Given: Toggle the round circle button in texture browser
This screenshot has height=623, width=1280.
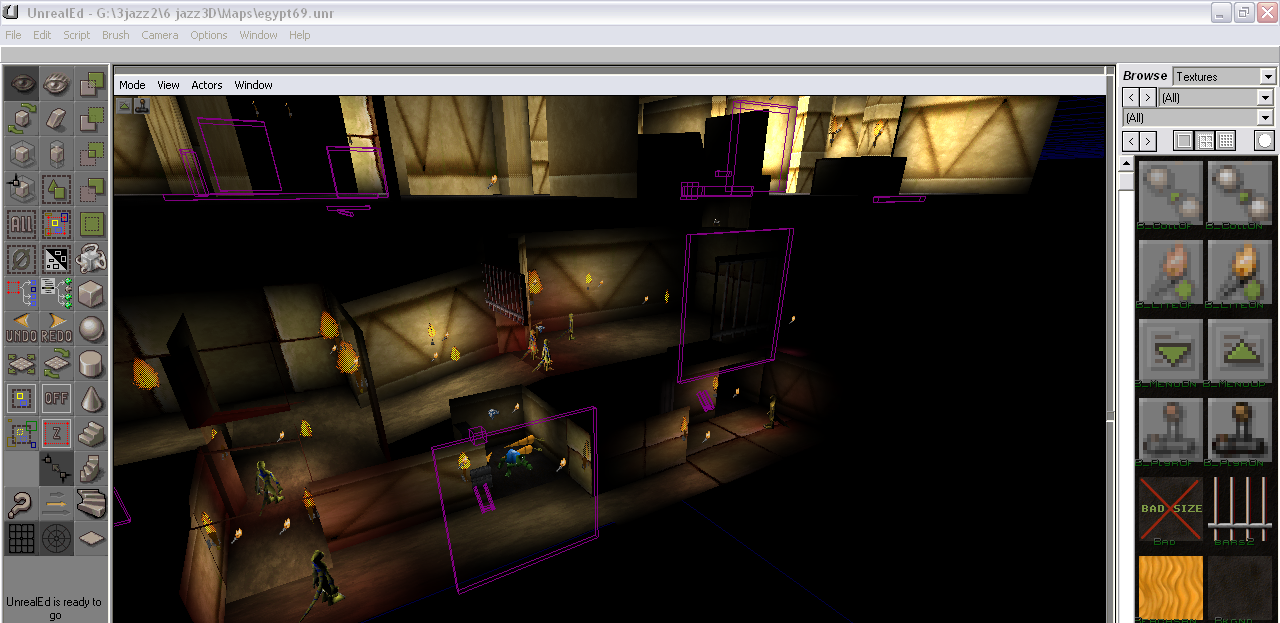Looking at the screenshot, I should point(1265,141).
